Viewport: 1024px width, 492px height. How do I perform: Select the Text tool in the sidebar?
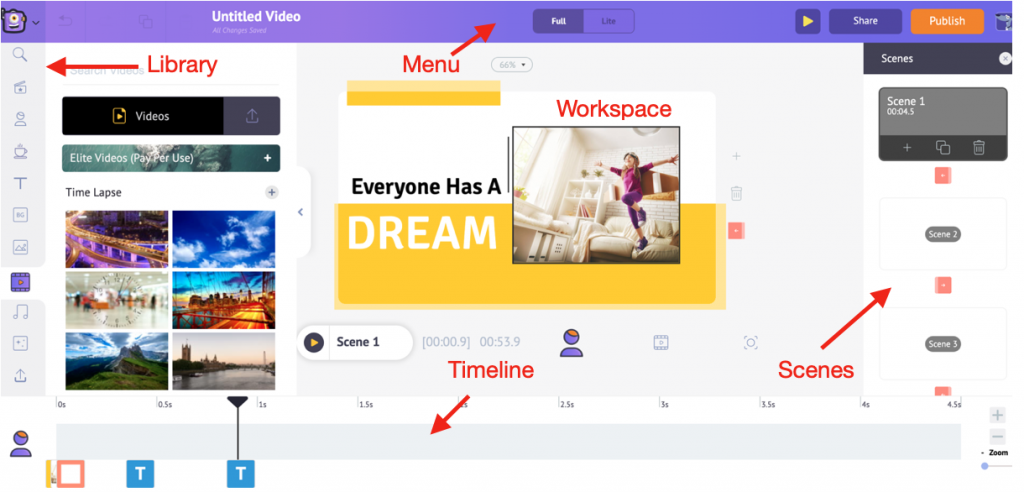(20, 183)
